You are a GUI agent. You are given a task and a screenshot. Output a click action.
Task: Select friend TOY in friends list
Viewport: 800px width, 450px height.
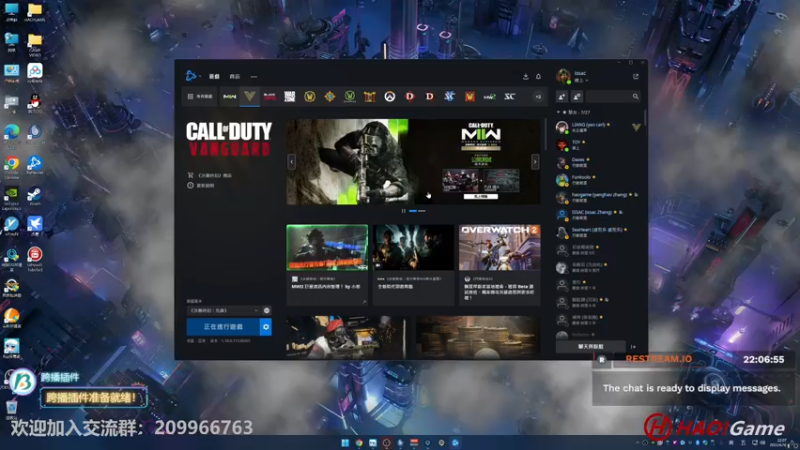[x=598, y=145]
